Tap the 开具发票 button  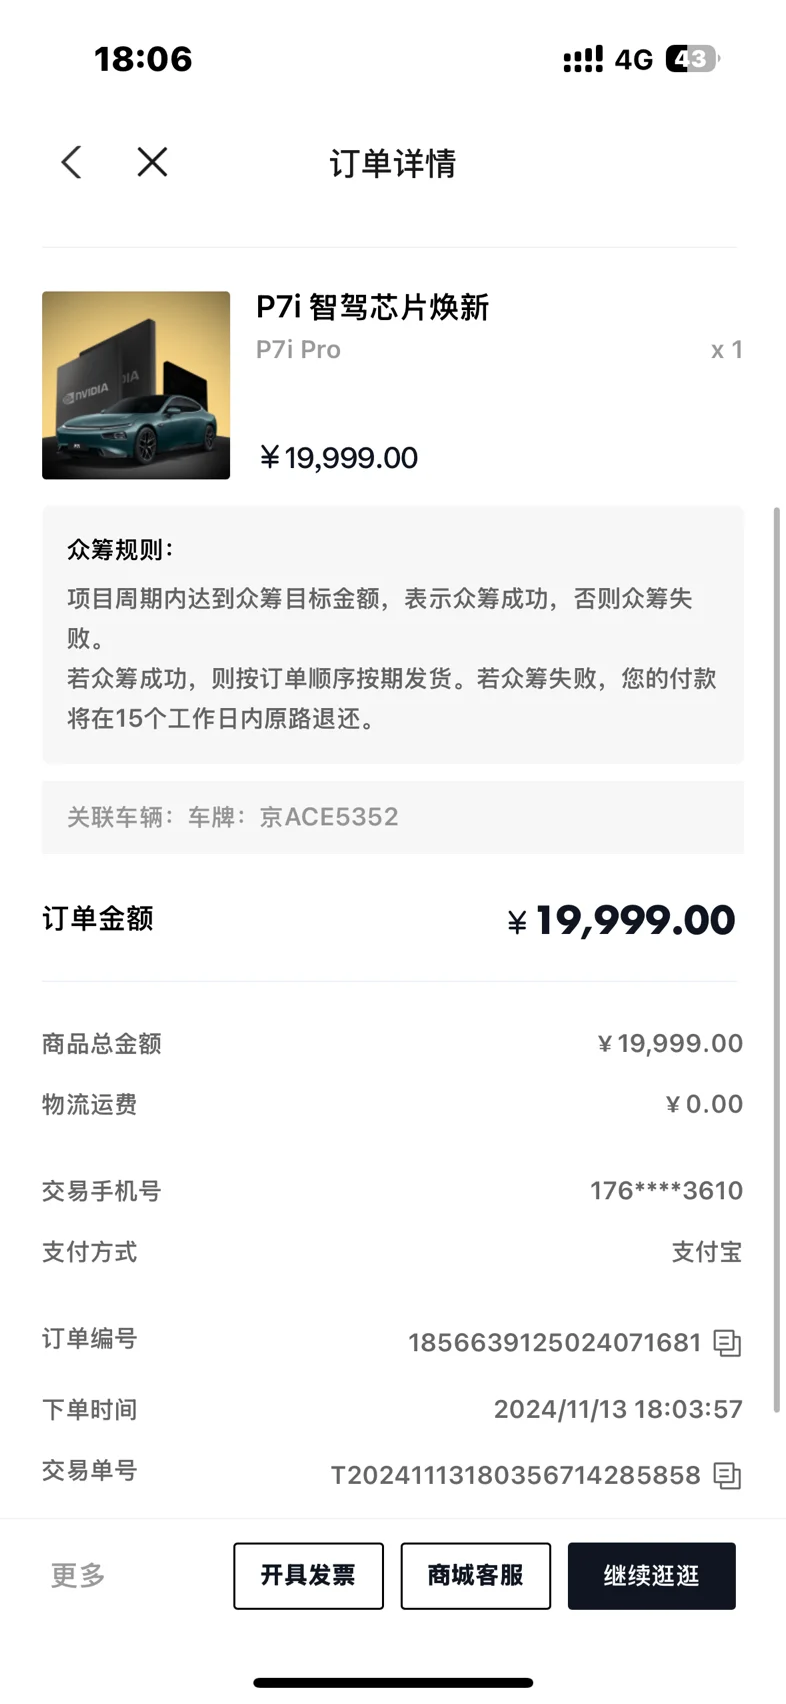(x=308, y=1576)
